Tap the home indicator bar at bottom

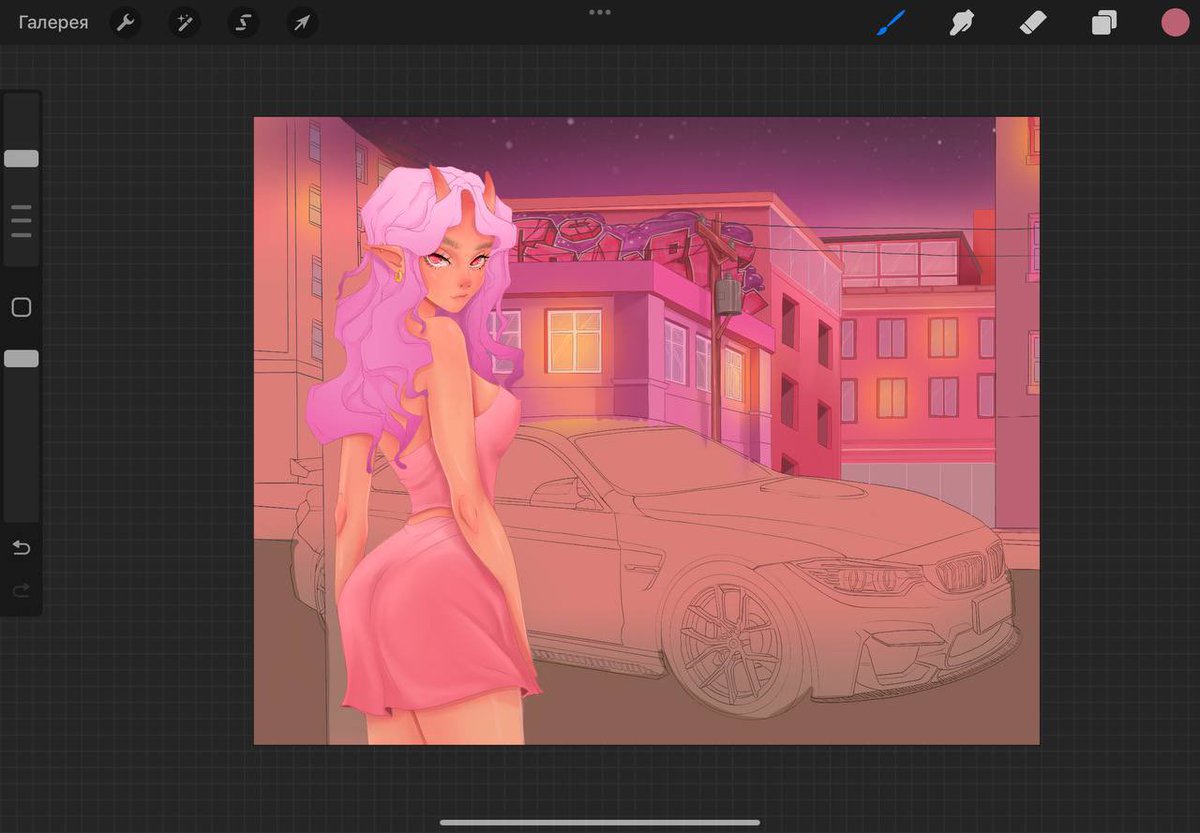coord(599,824)
